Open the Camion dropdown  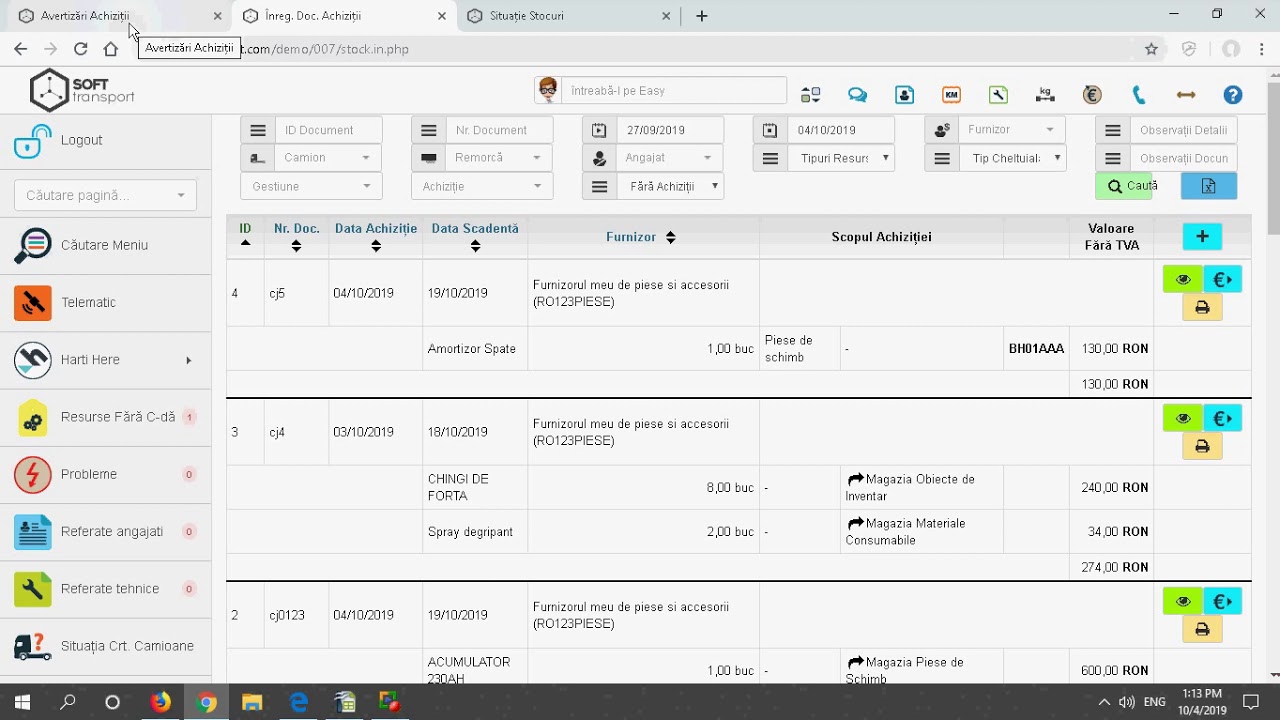click(x=327, y=158)
